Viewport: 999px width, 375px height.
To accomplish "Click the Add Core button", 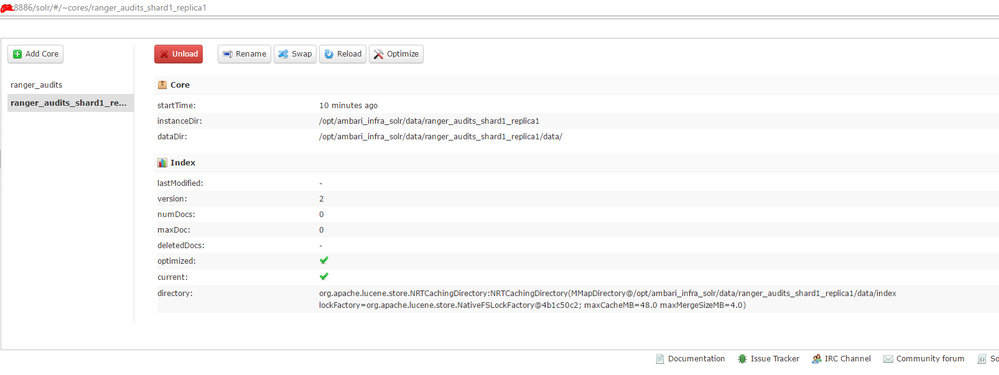I will pyautogui.click(x=36, y=54).
